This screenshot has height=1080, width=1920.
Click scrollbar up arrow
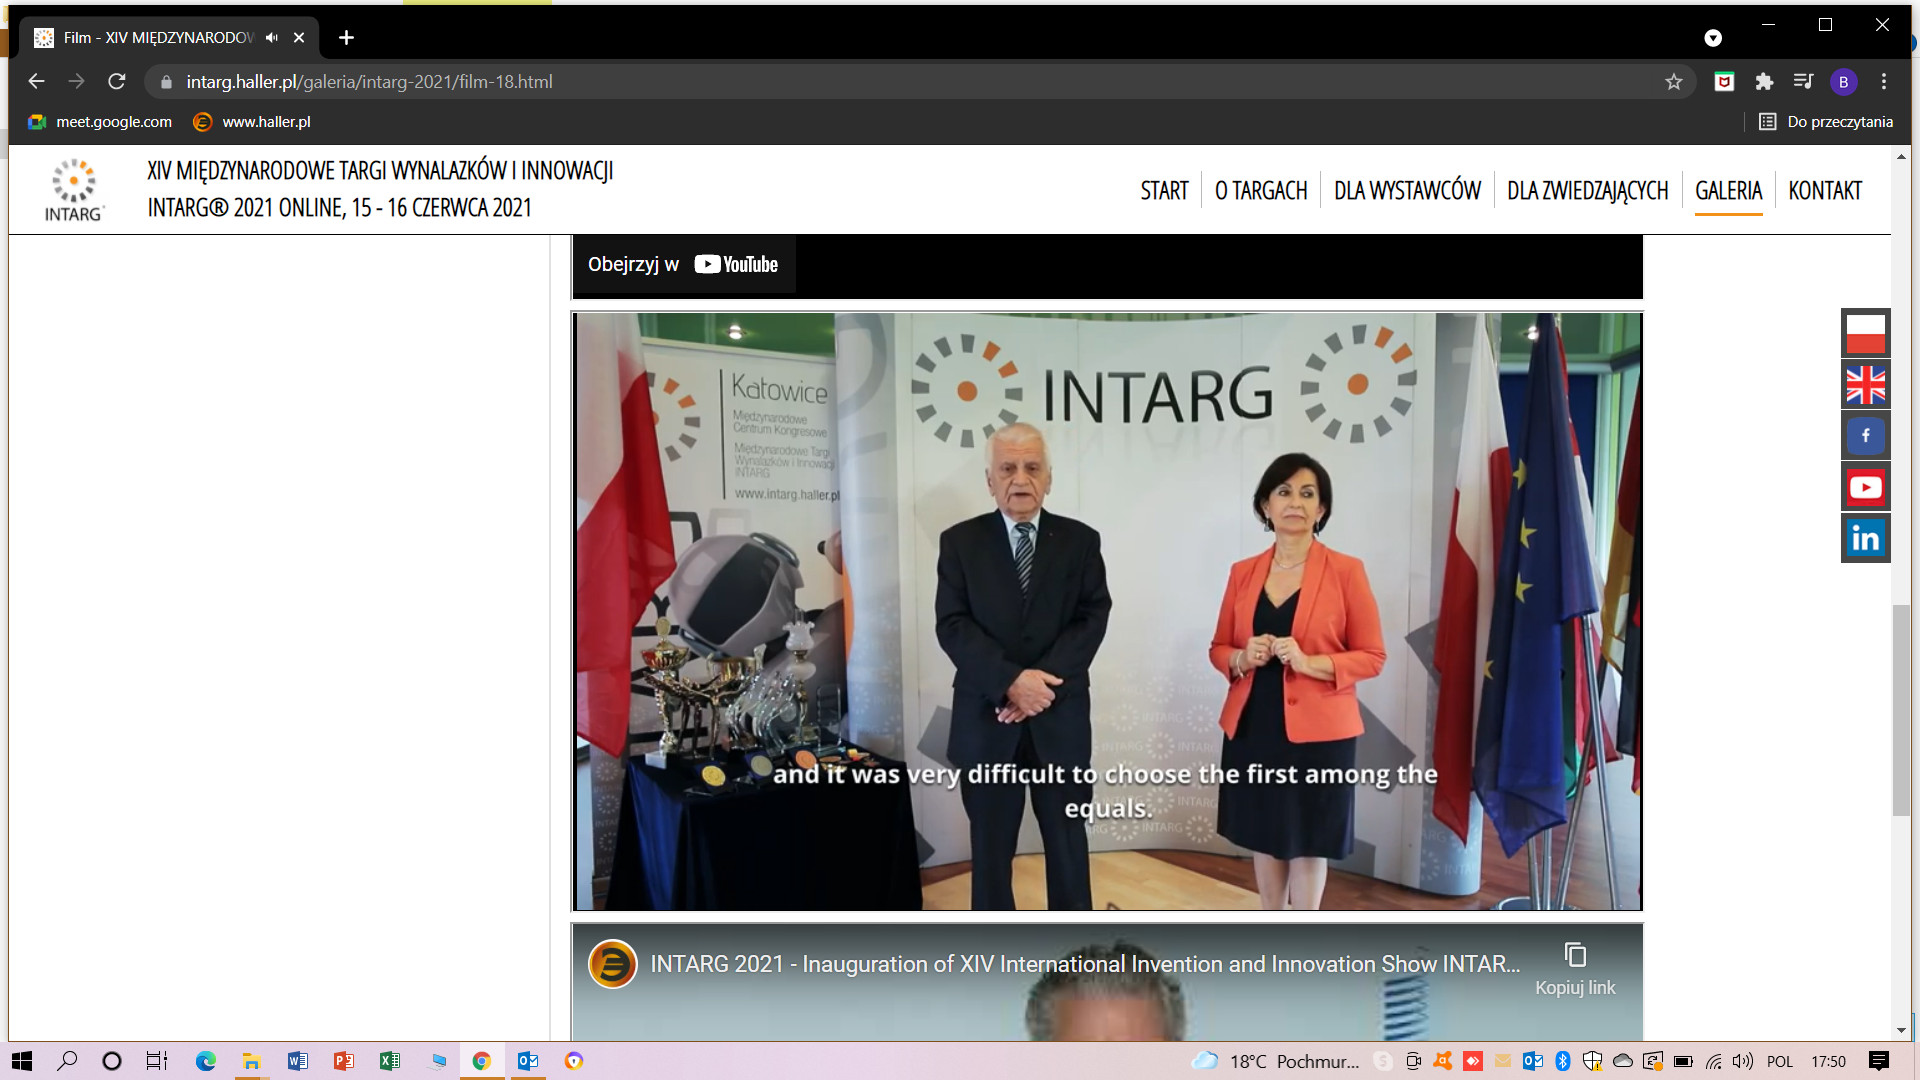pyautogui.click(x=1901, y=157)
